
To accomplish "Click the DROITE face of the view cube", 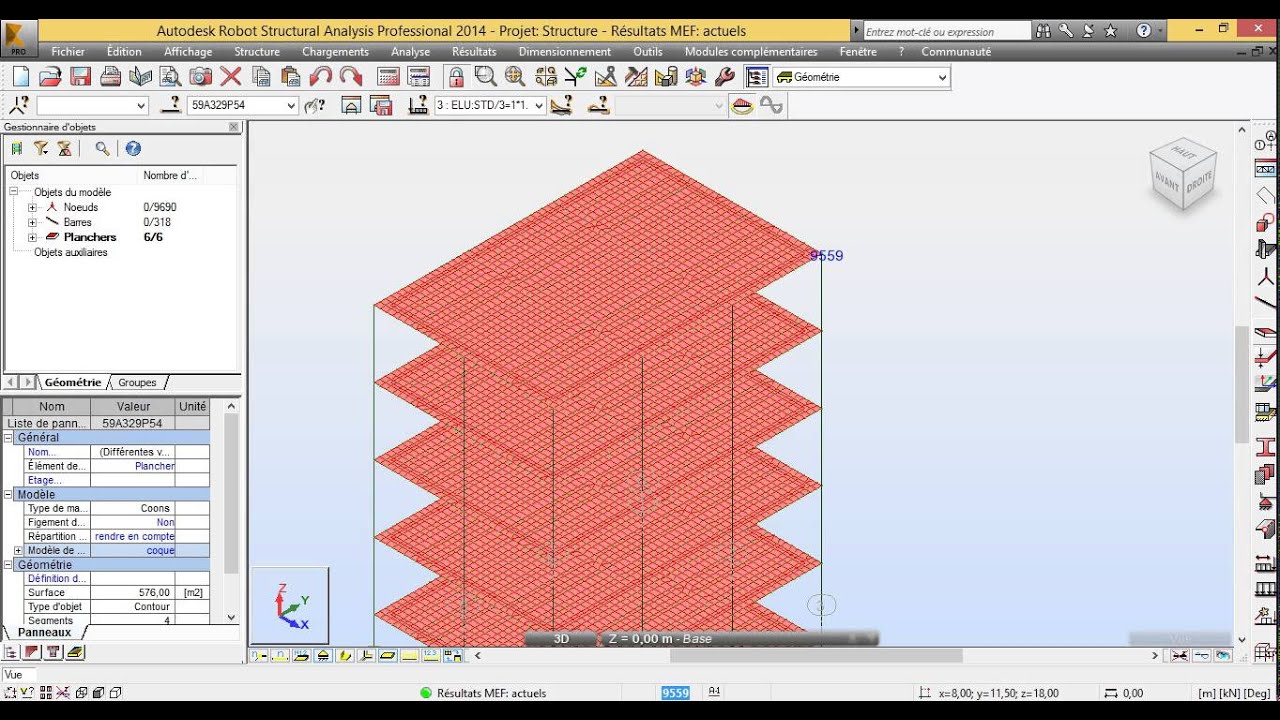I will tap(1199, 183).
